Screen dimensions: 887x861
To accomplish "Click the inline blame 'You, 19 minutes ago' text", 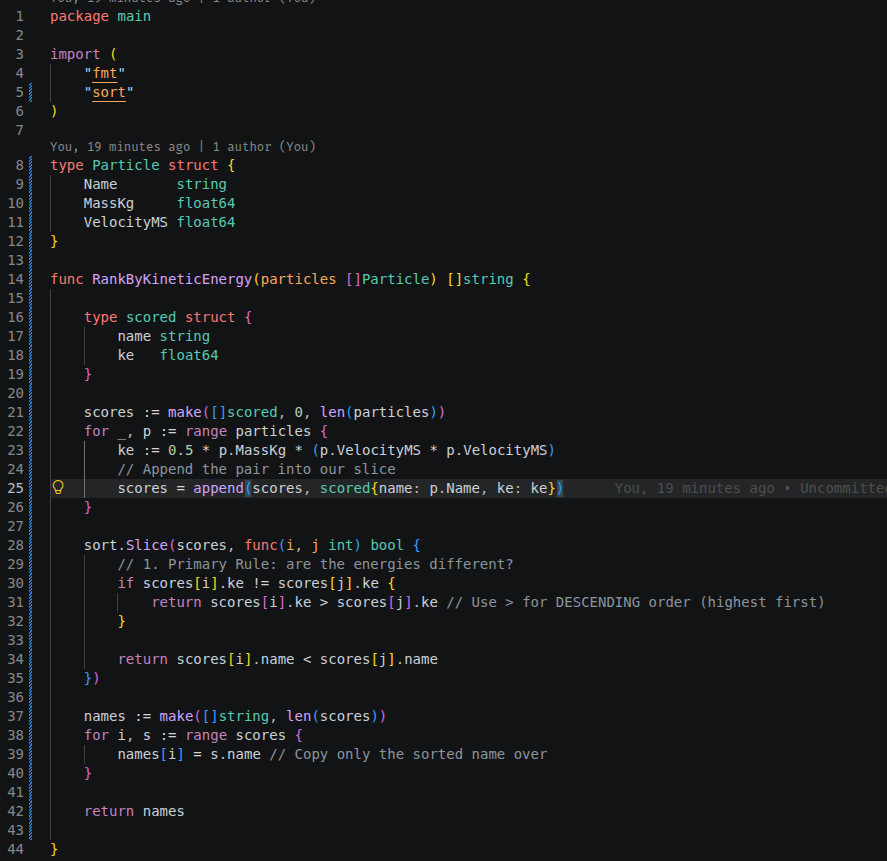I will pyautogui.click(x=695, y=488).
